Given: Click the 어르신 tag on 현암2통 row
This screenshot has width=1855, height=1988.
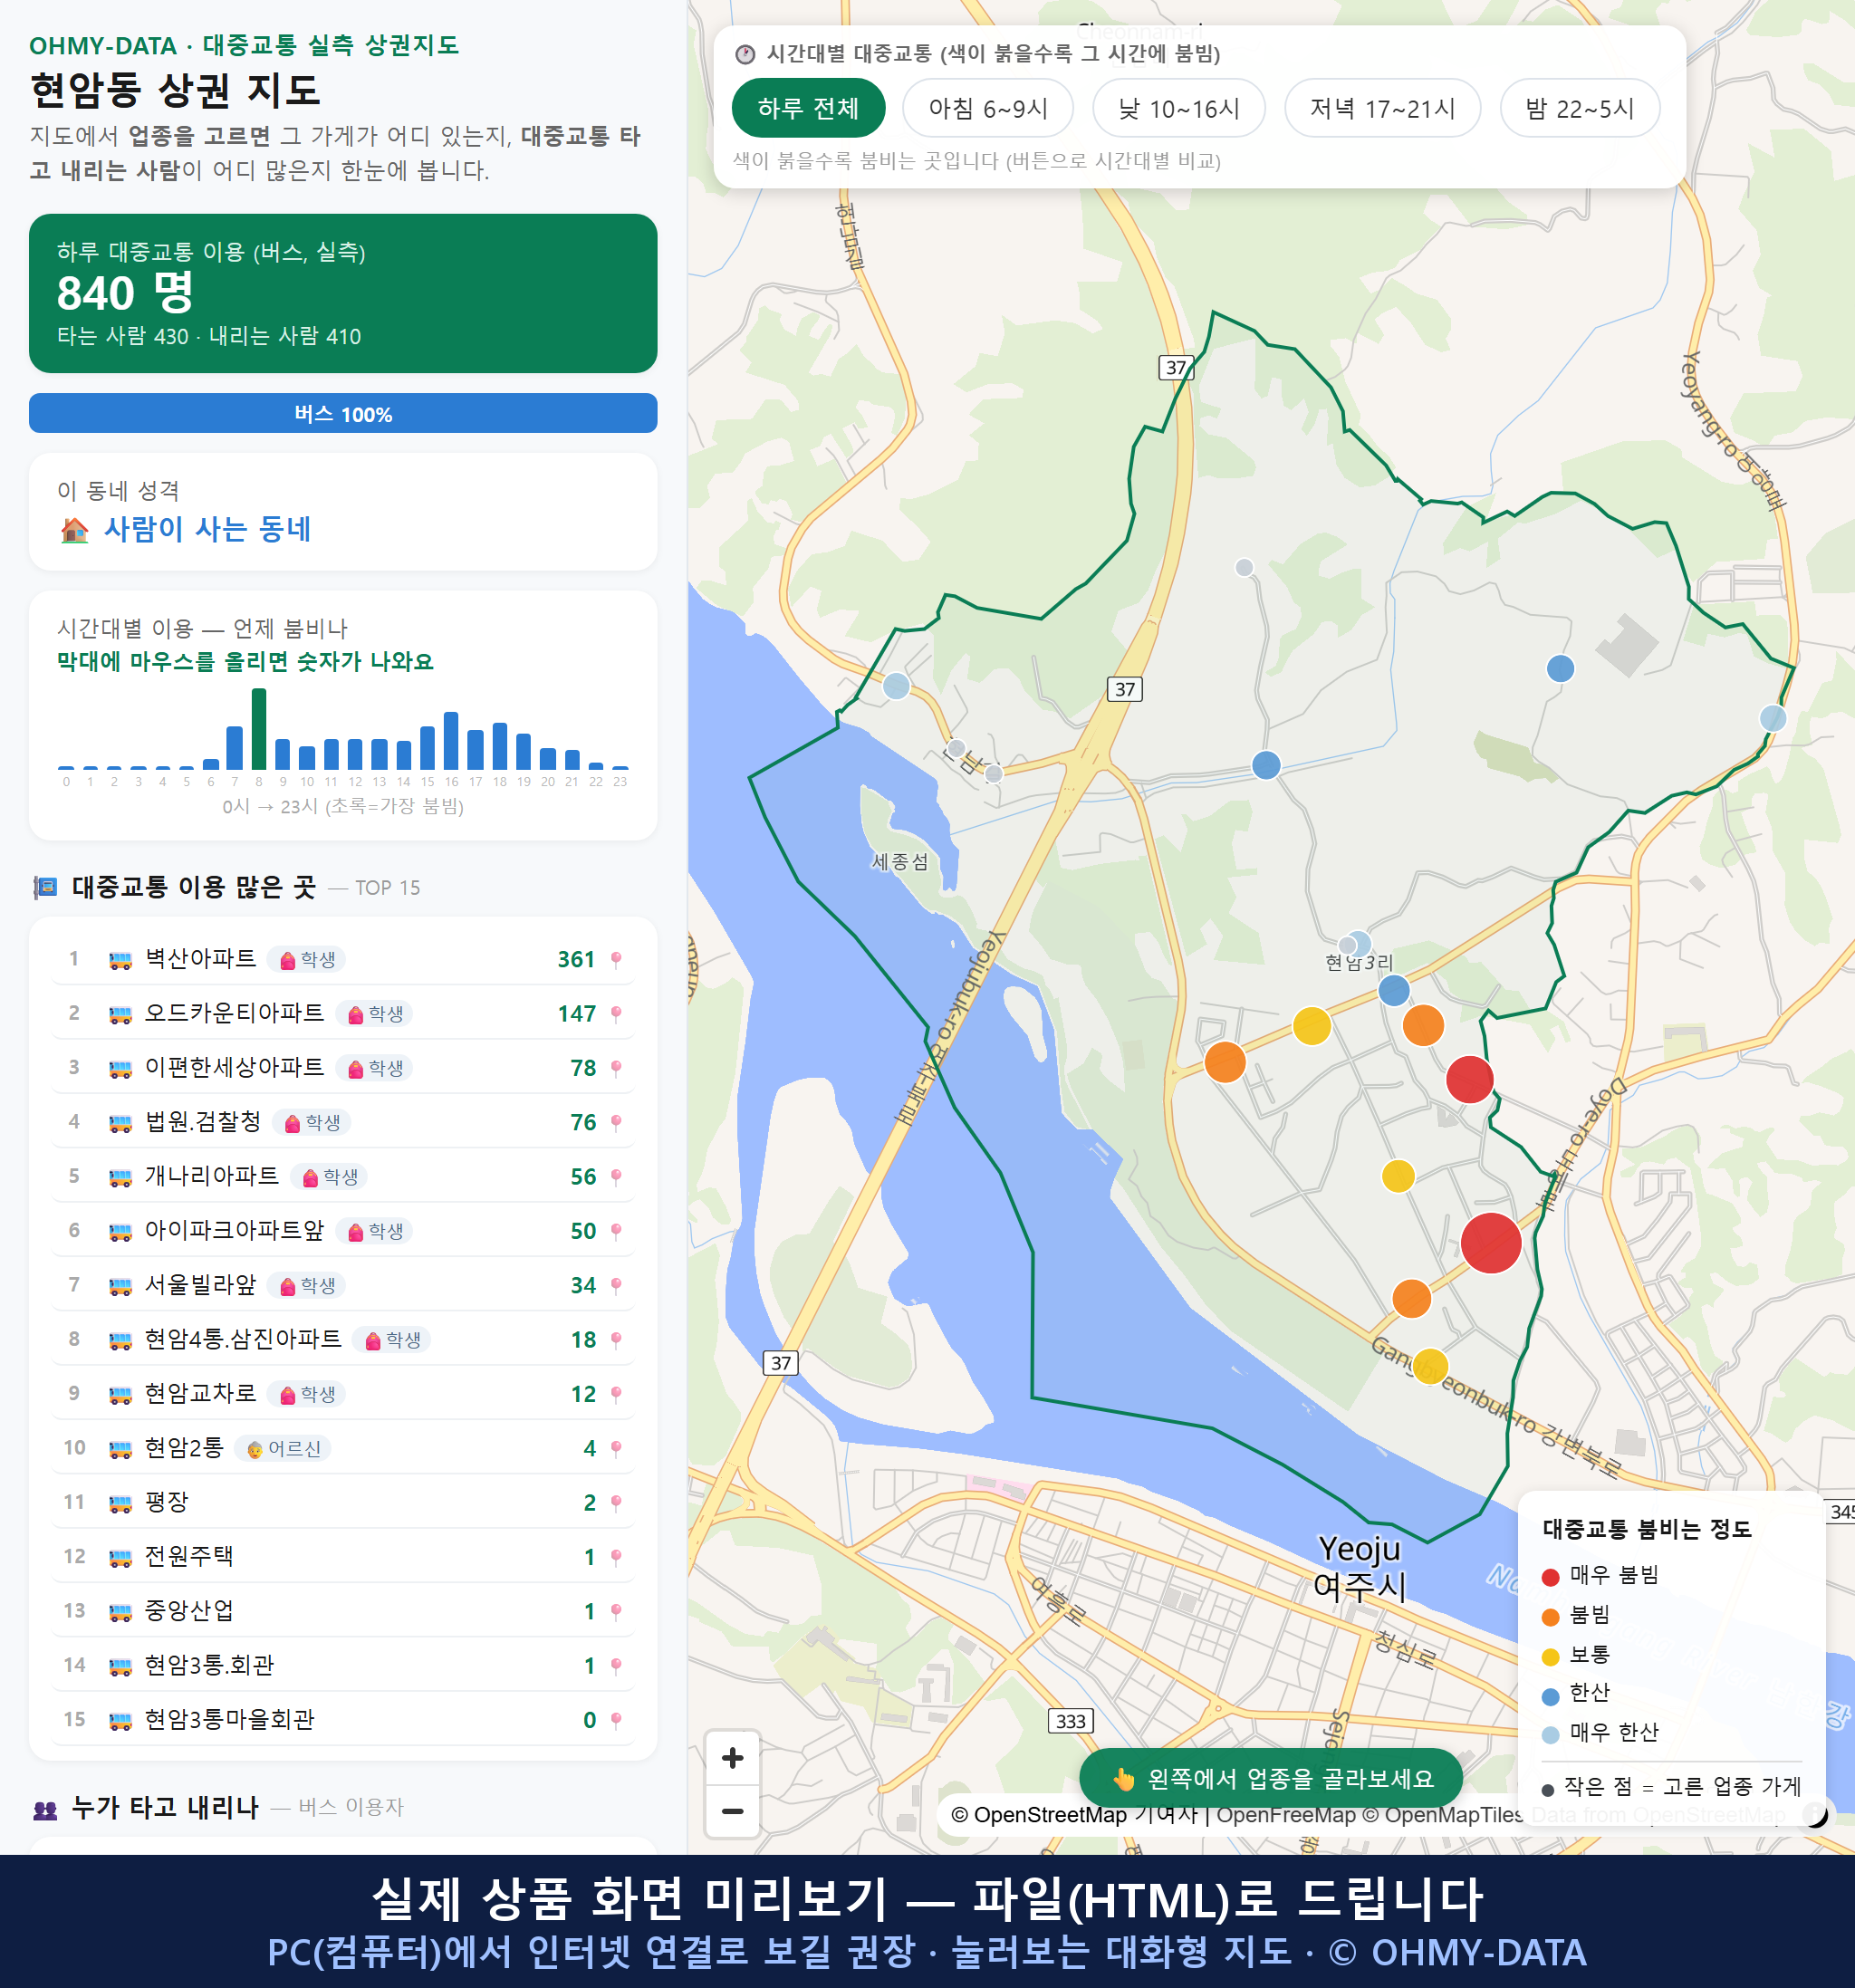Looking at the screenshot, I should point(283,1449).
